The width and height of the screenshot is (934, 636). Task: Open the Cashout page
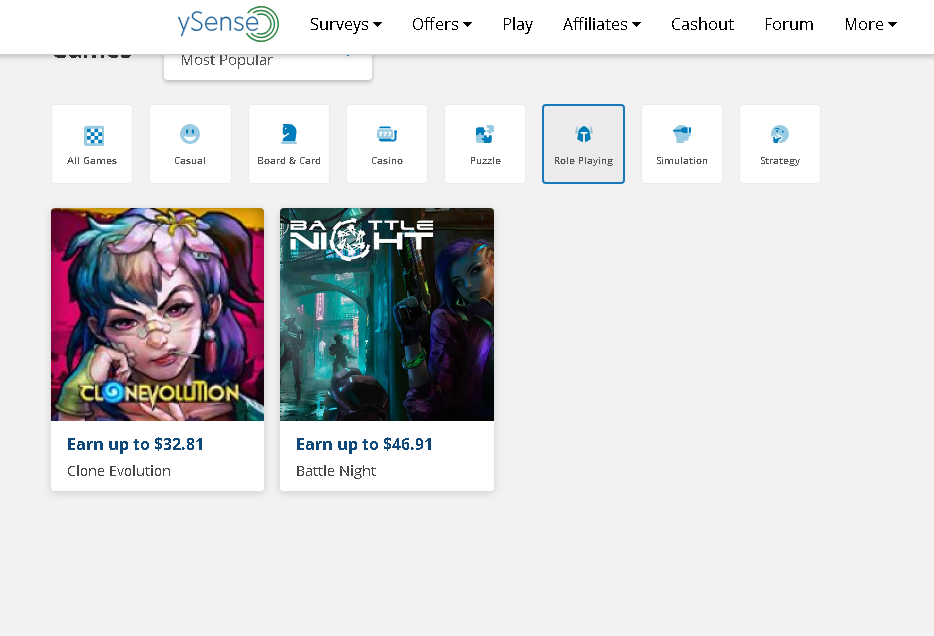pos(702,24)
